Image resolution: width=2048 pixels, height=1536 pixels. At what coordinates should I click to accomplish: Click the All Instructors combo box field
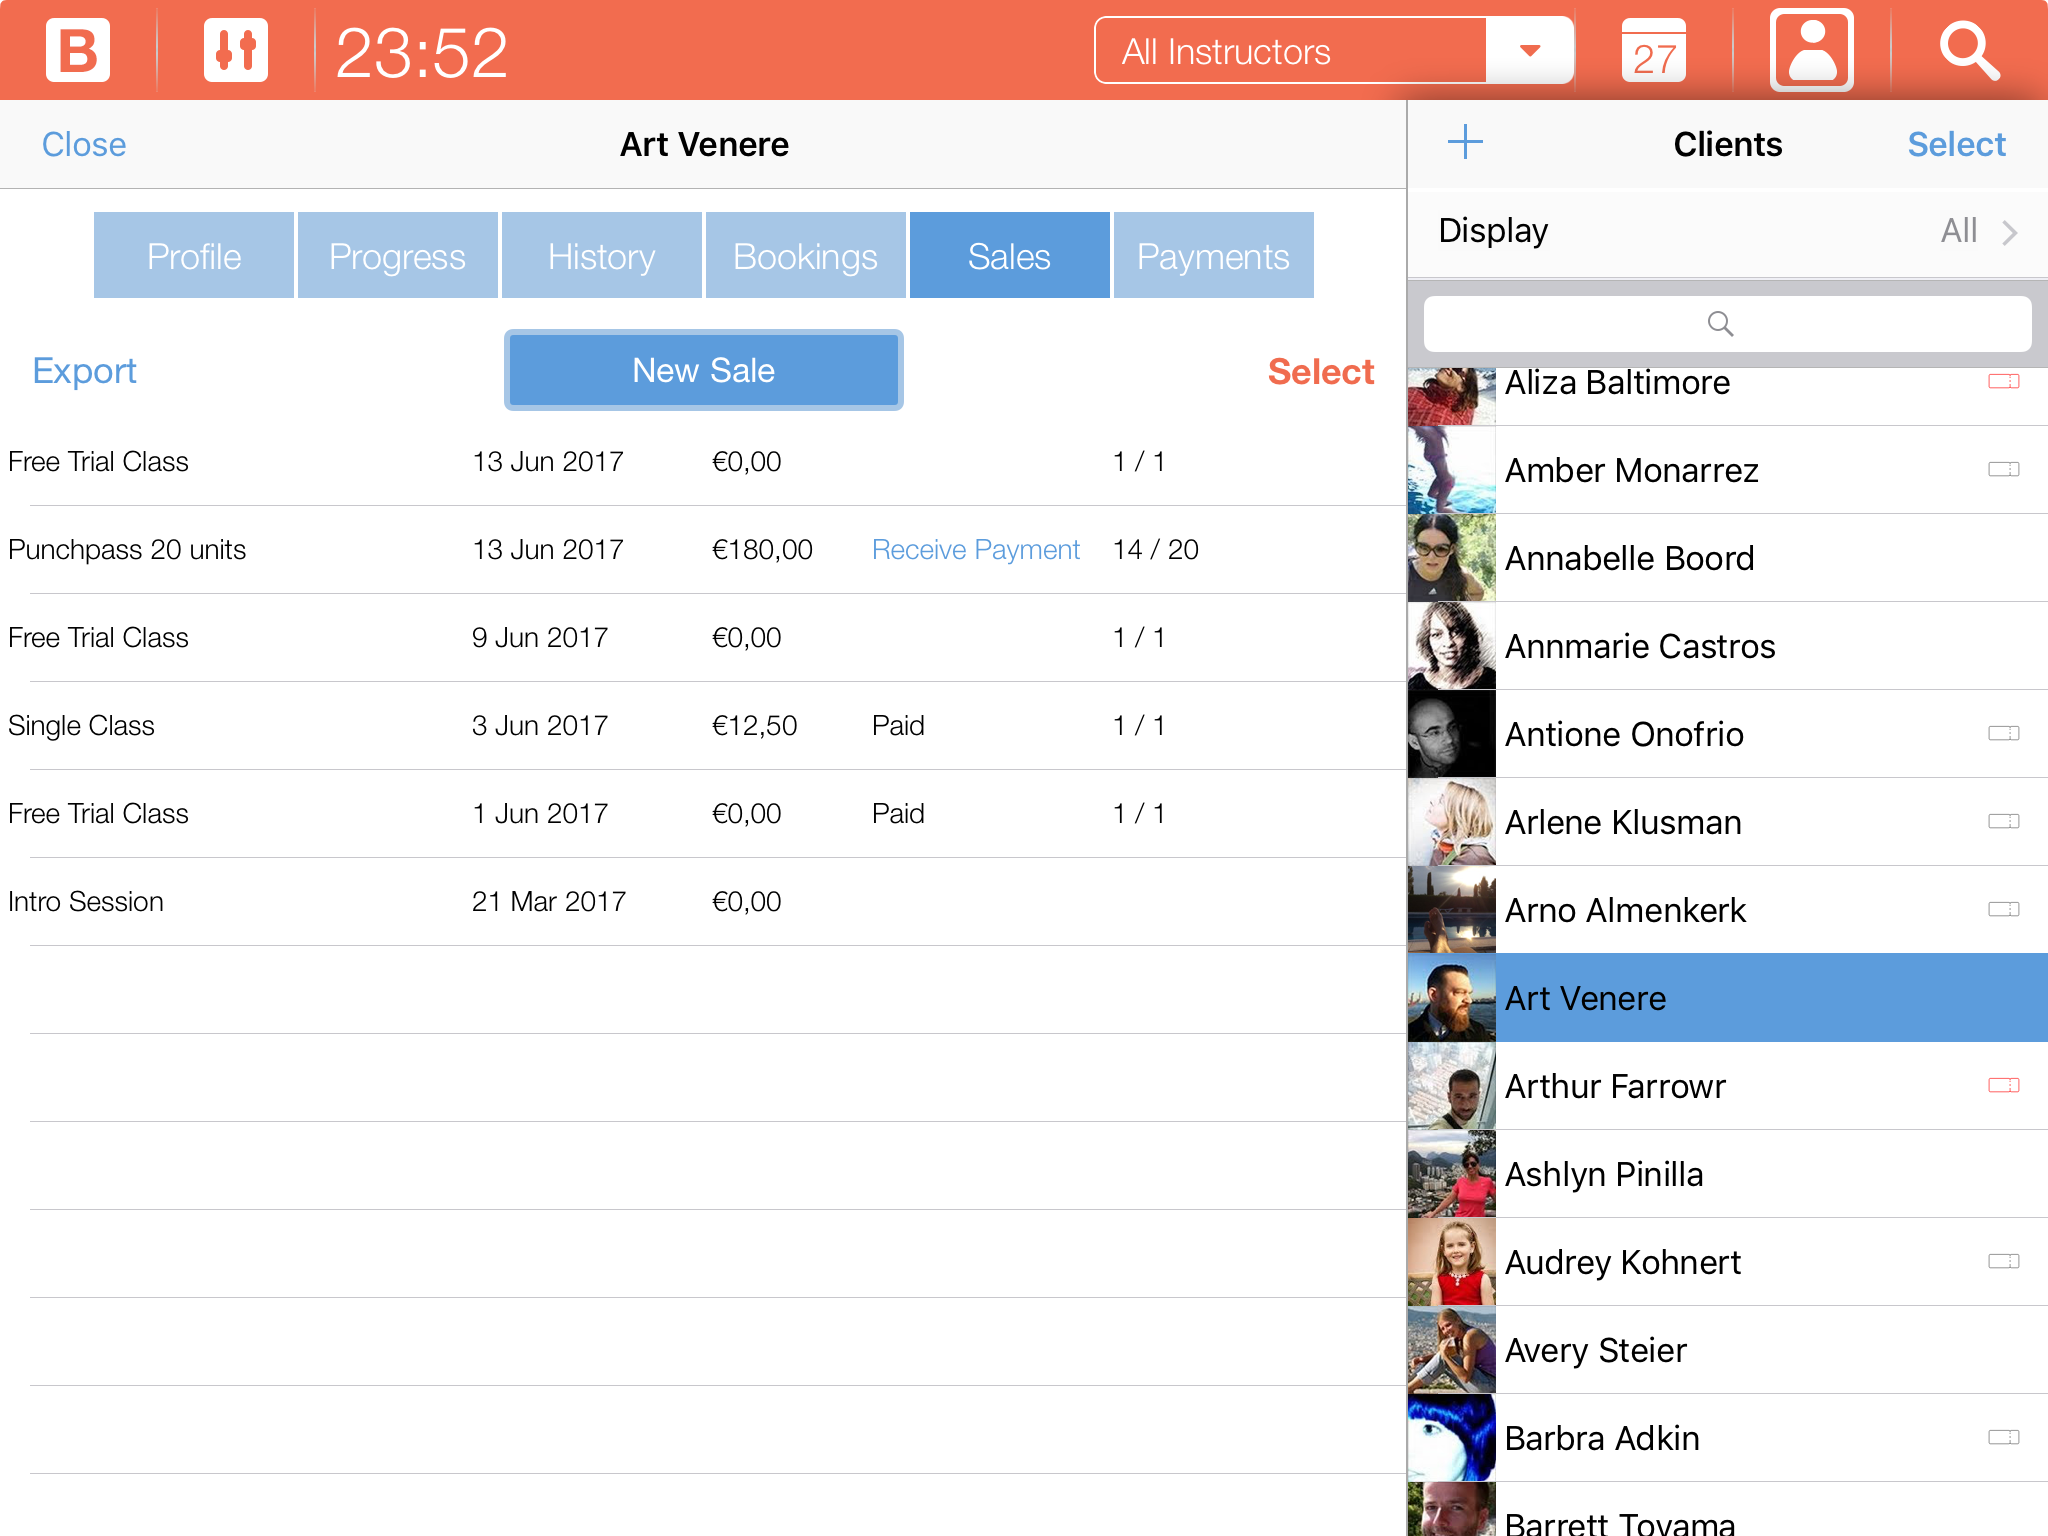click(x=1290, y=50)
